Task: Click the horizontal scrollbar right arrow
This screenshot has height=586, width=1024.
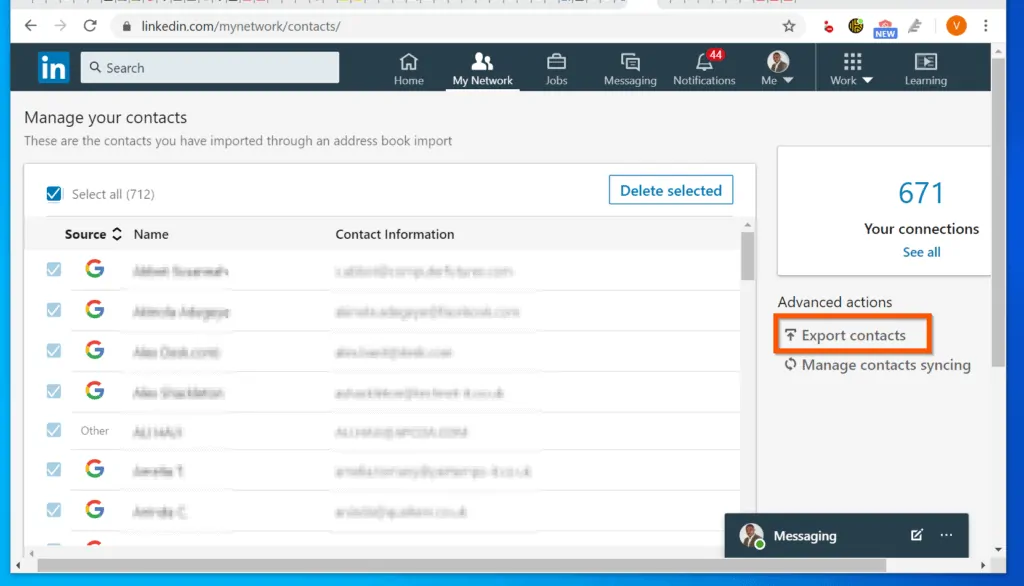Action: point(983,566)
